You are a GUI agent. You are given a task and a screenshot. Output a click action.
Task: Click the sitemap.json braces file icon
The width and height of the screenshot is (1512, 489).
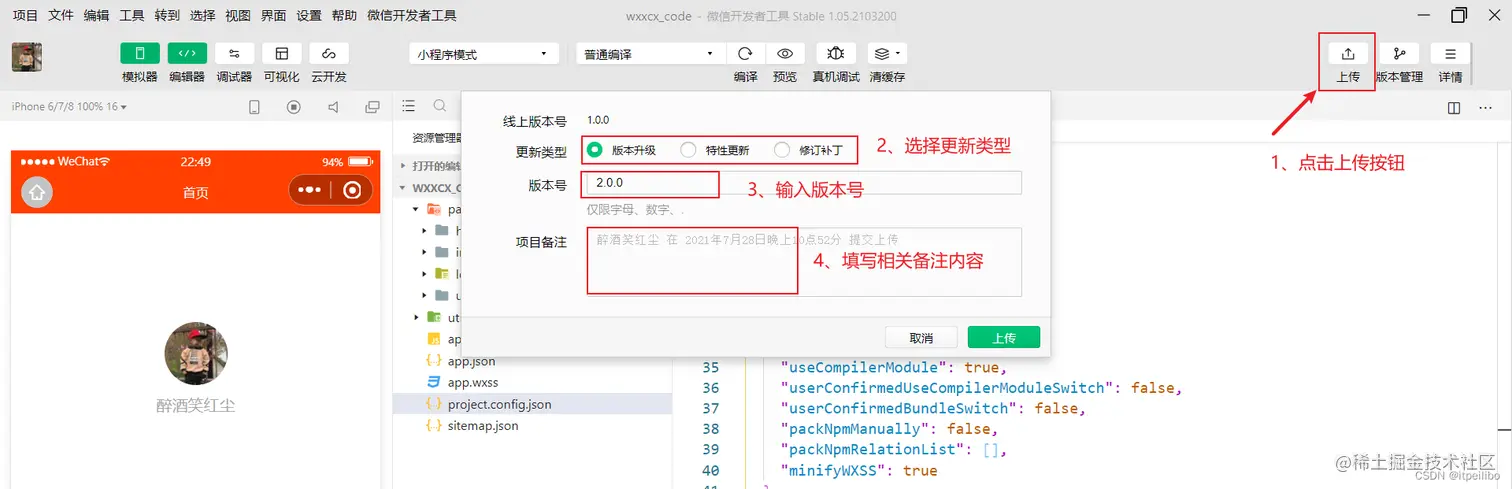pyautogui.click(x=434, y=425)
